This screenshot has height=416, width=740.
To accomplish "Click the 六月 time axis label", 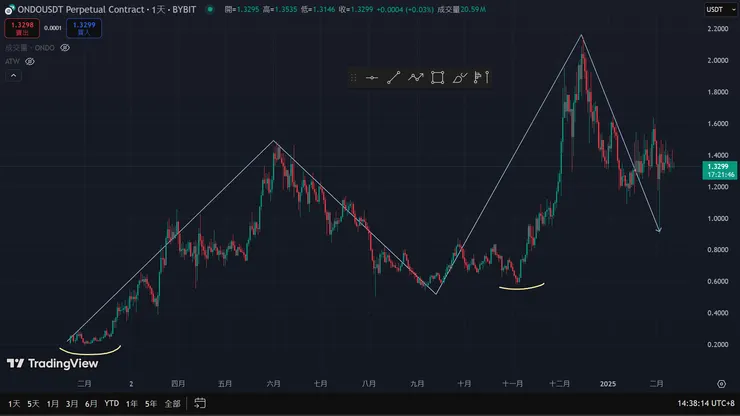I will 273,384.
